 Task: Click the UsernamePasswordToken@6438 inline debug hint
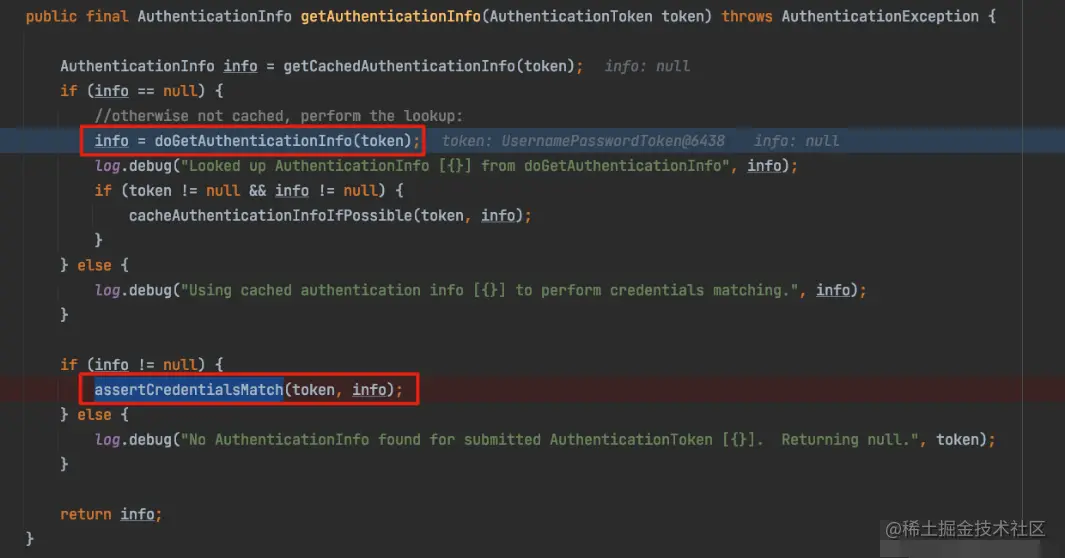613,141
